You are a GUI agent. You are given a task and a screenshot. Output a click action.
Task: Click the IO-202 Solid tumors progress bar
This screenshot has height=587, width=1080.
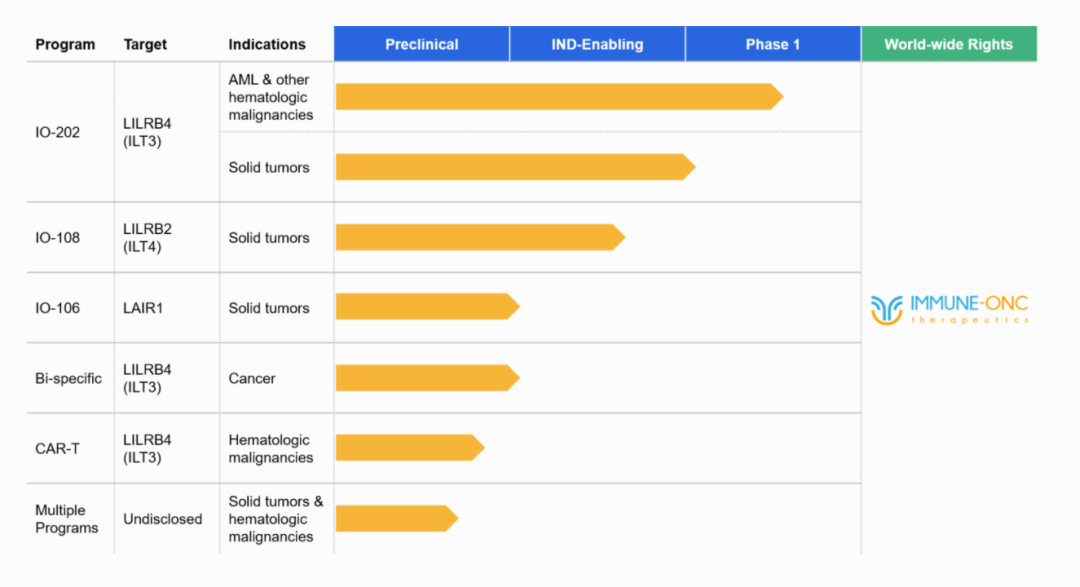pyautogui.click(x=515, y=167)
